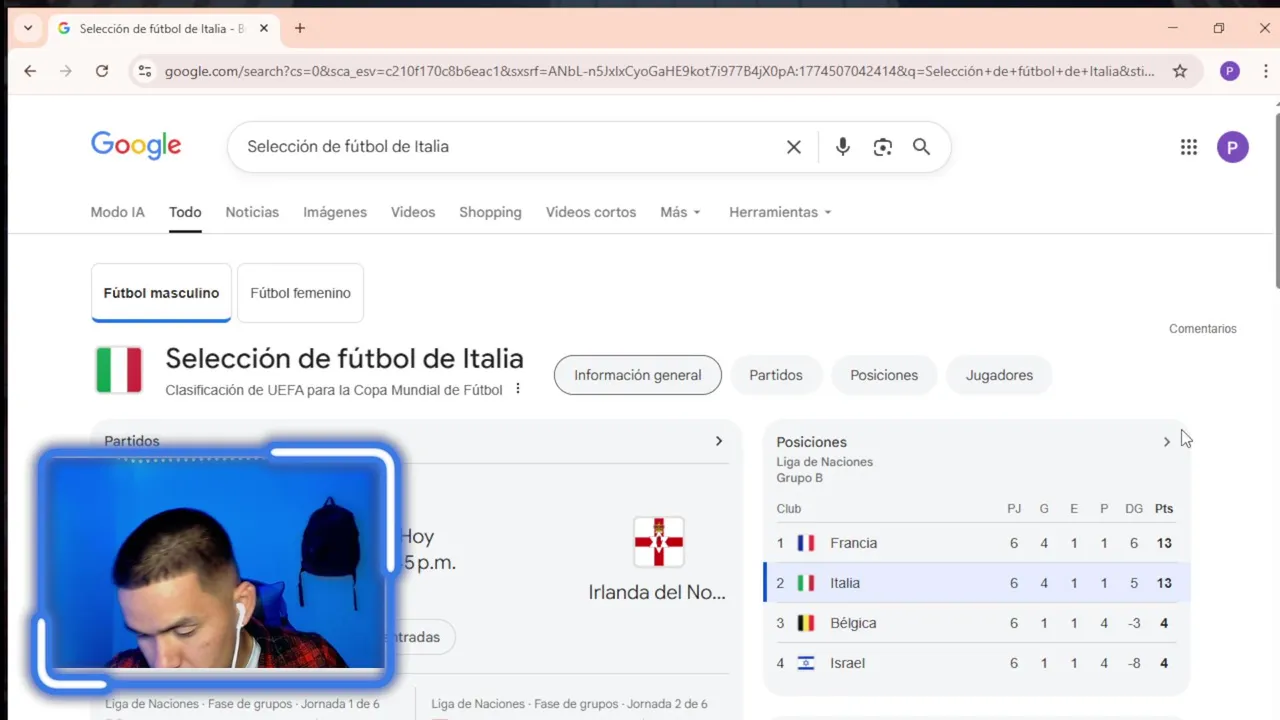Open Videos cortos tab
The height and width of the screenshot is (720, 1280).
591,212
